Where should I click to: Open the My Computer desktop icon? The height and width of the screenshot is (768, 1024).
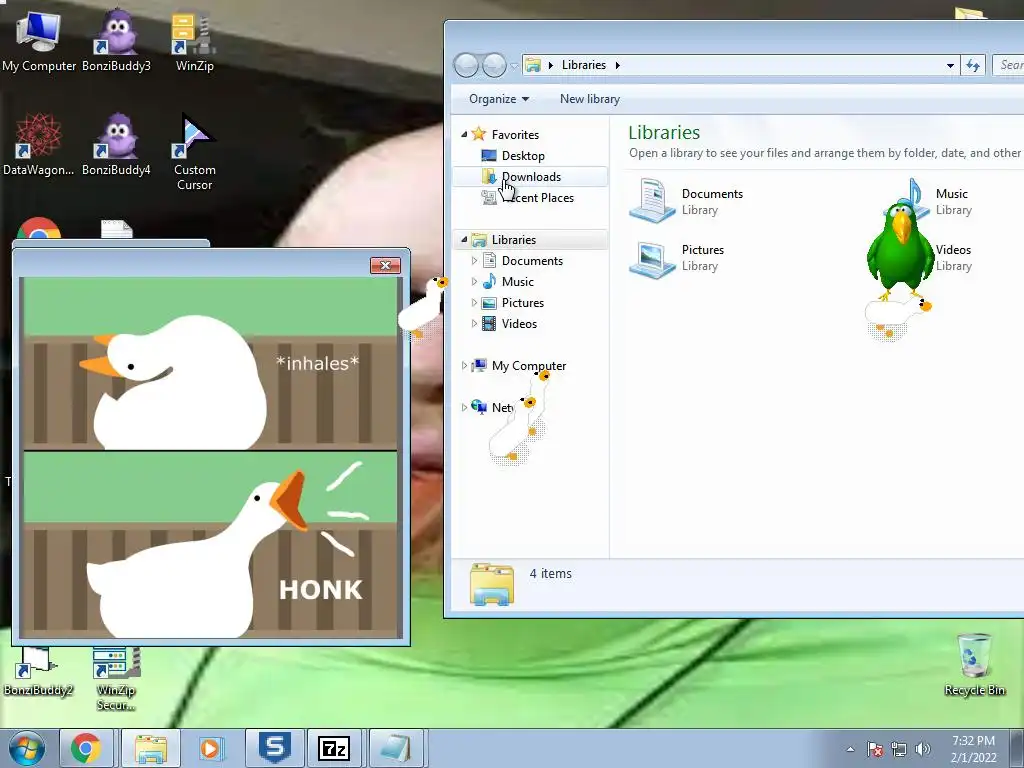click(x=39, y=40)
